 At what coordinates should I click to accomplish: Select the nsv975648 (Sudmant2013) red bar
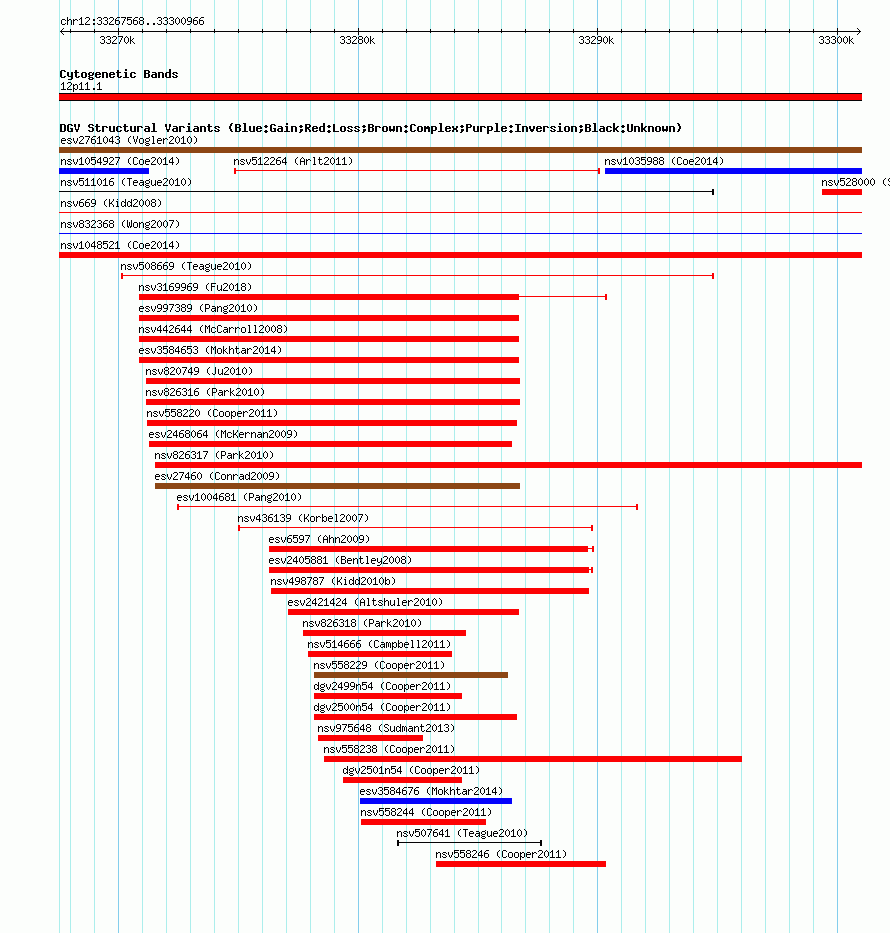point(371,738)
